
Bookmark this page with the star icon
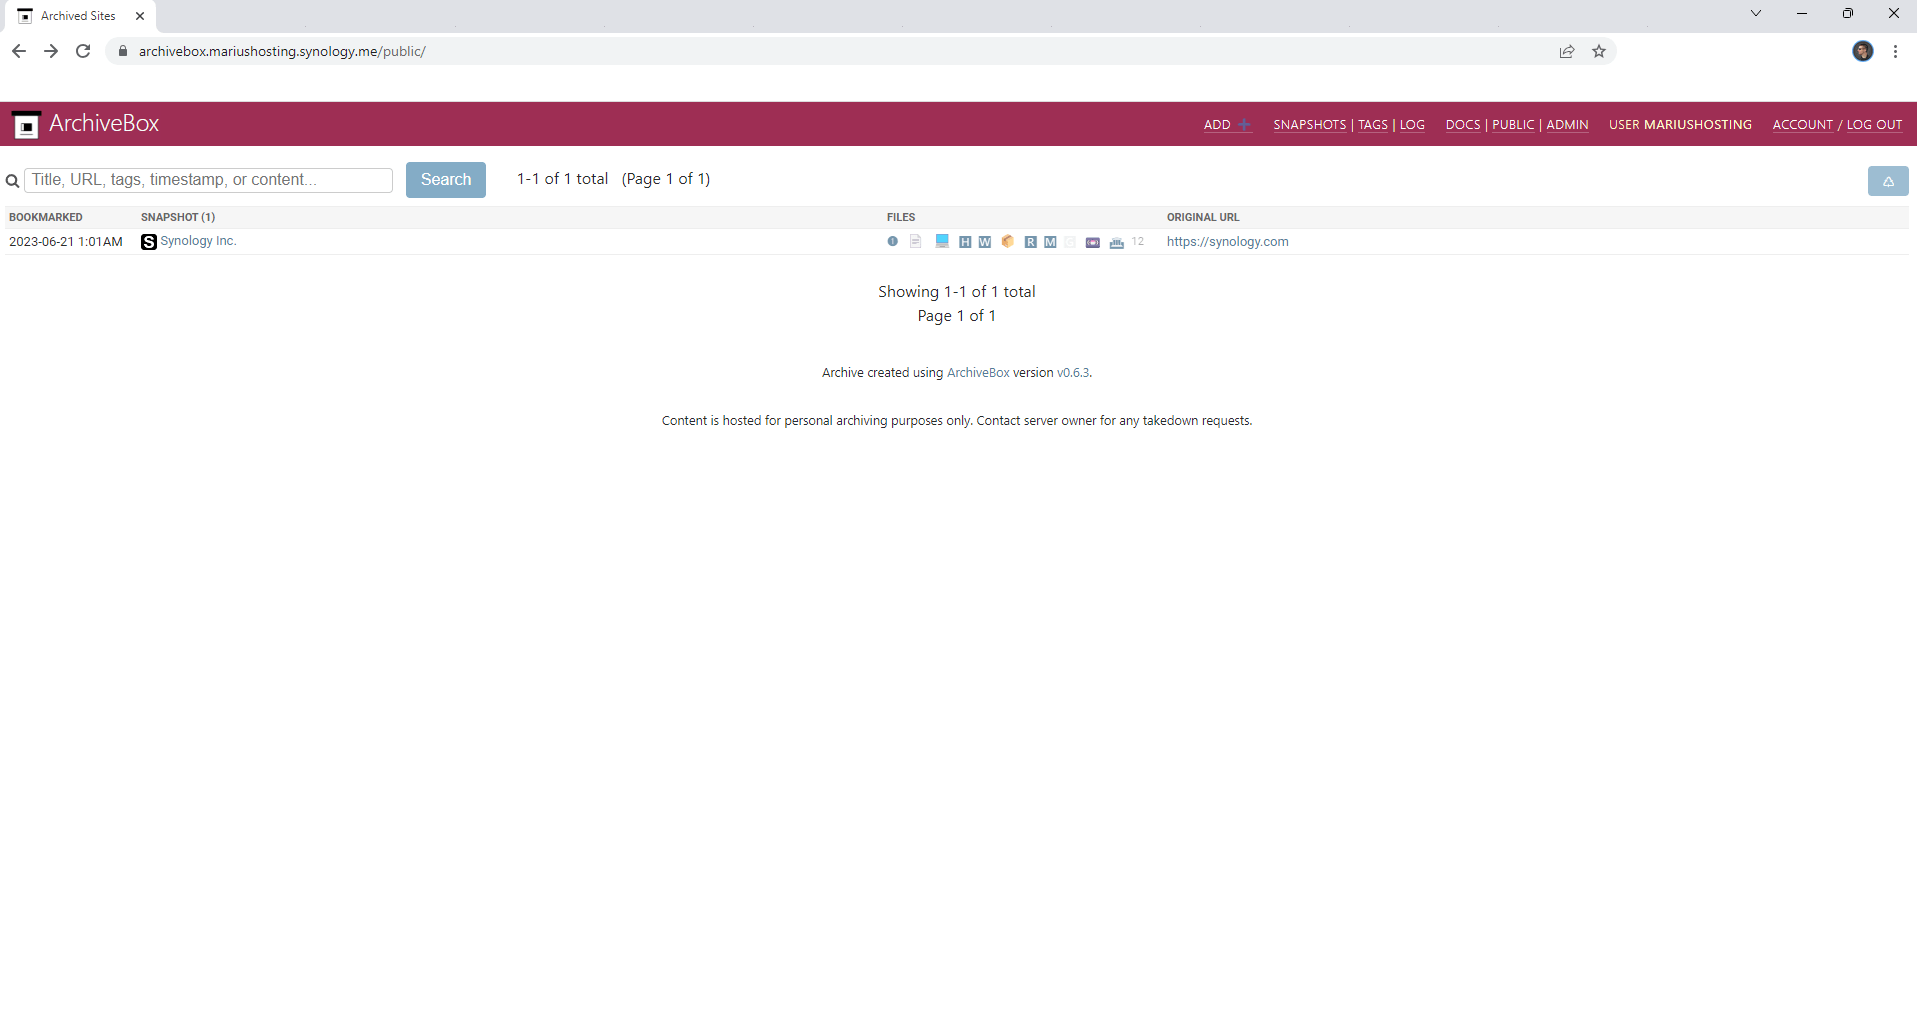click(1598, 51)
